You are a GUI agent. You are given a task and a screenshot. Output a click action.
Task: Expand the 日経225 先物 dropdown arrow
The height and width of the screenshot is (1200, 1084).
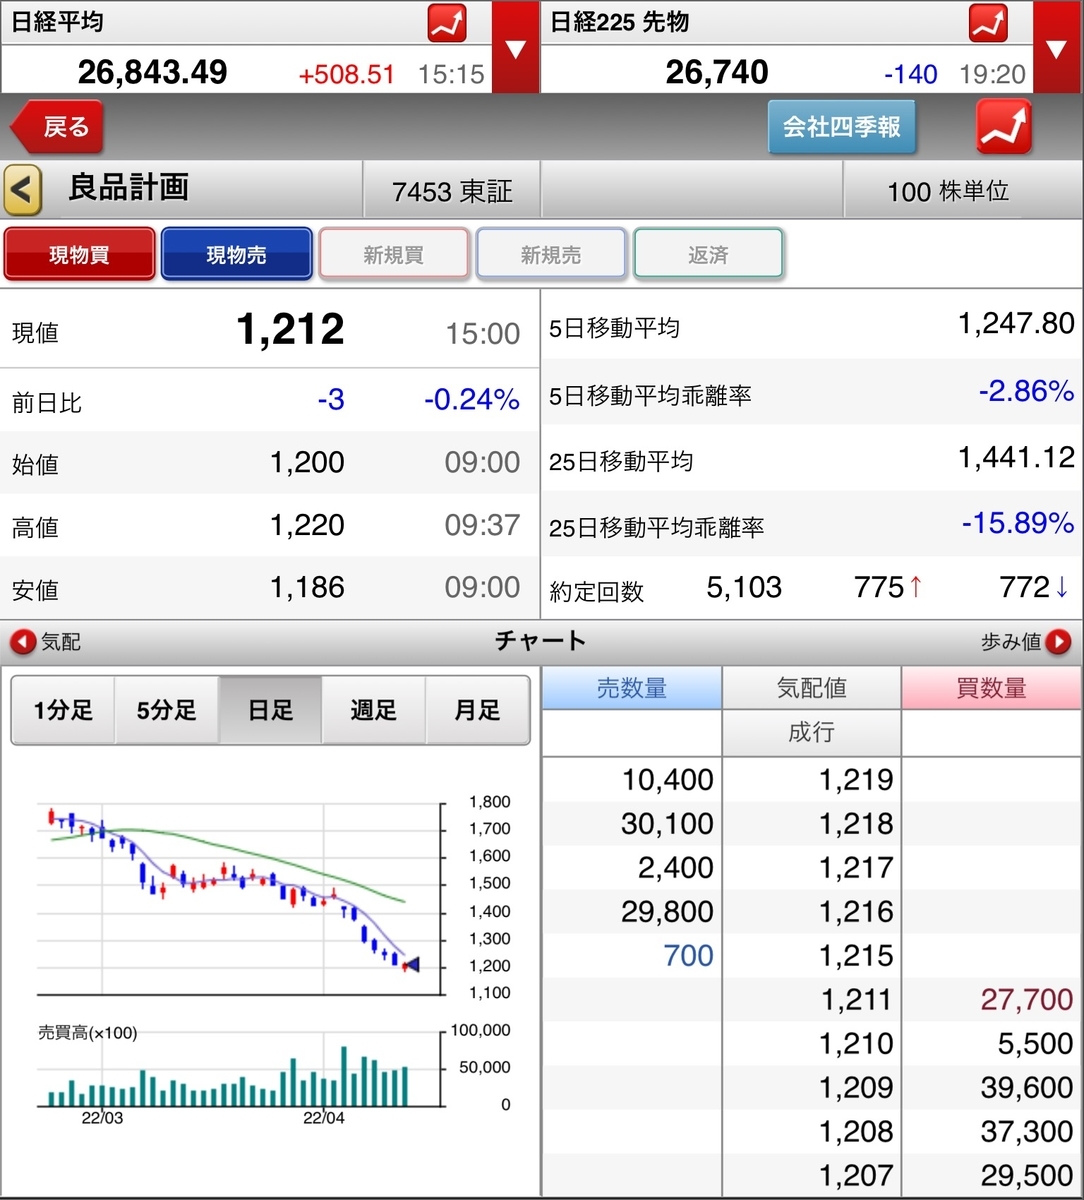[1057, 47]
